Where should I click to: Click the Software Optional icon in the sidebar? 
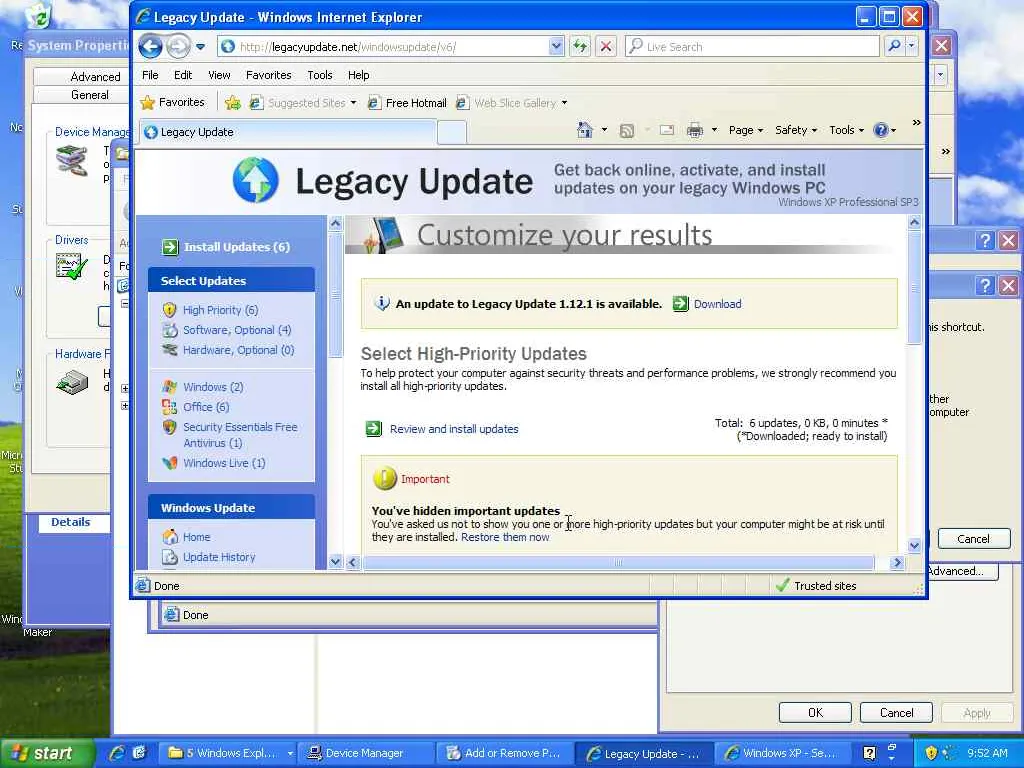click(x=170, y=330)
